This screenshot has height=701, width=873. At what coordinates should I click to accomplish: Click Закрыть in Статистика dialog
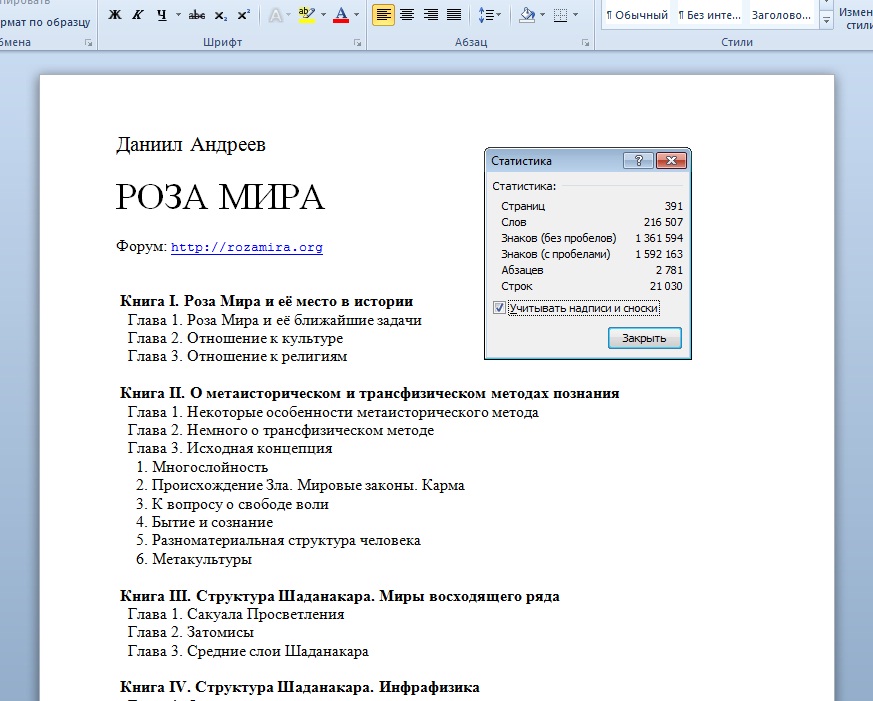tap(645, 338)
